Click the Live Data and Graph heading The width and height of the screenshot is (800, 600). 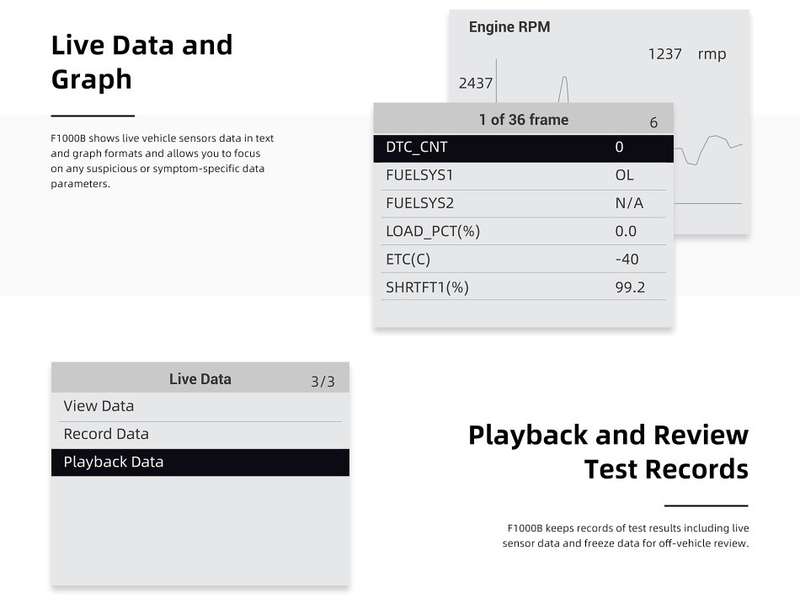click(142, 62)
